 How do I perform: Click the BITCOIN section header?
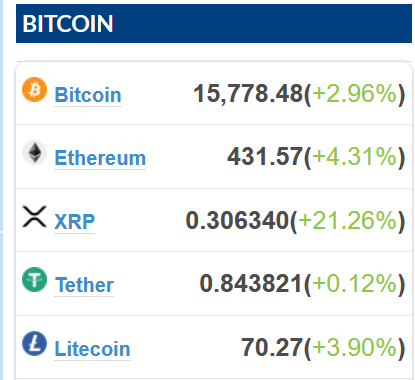(214, 24)
